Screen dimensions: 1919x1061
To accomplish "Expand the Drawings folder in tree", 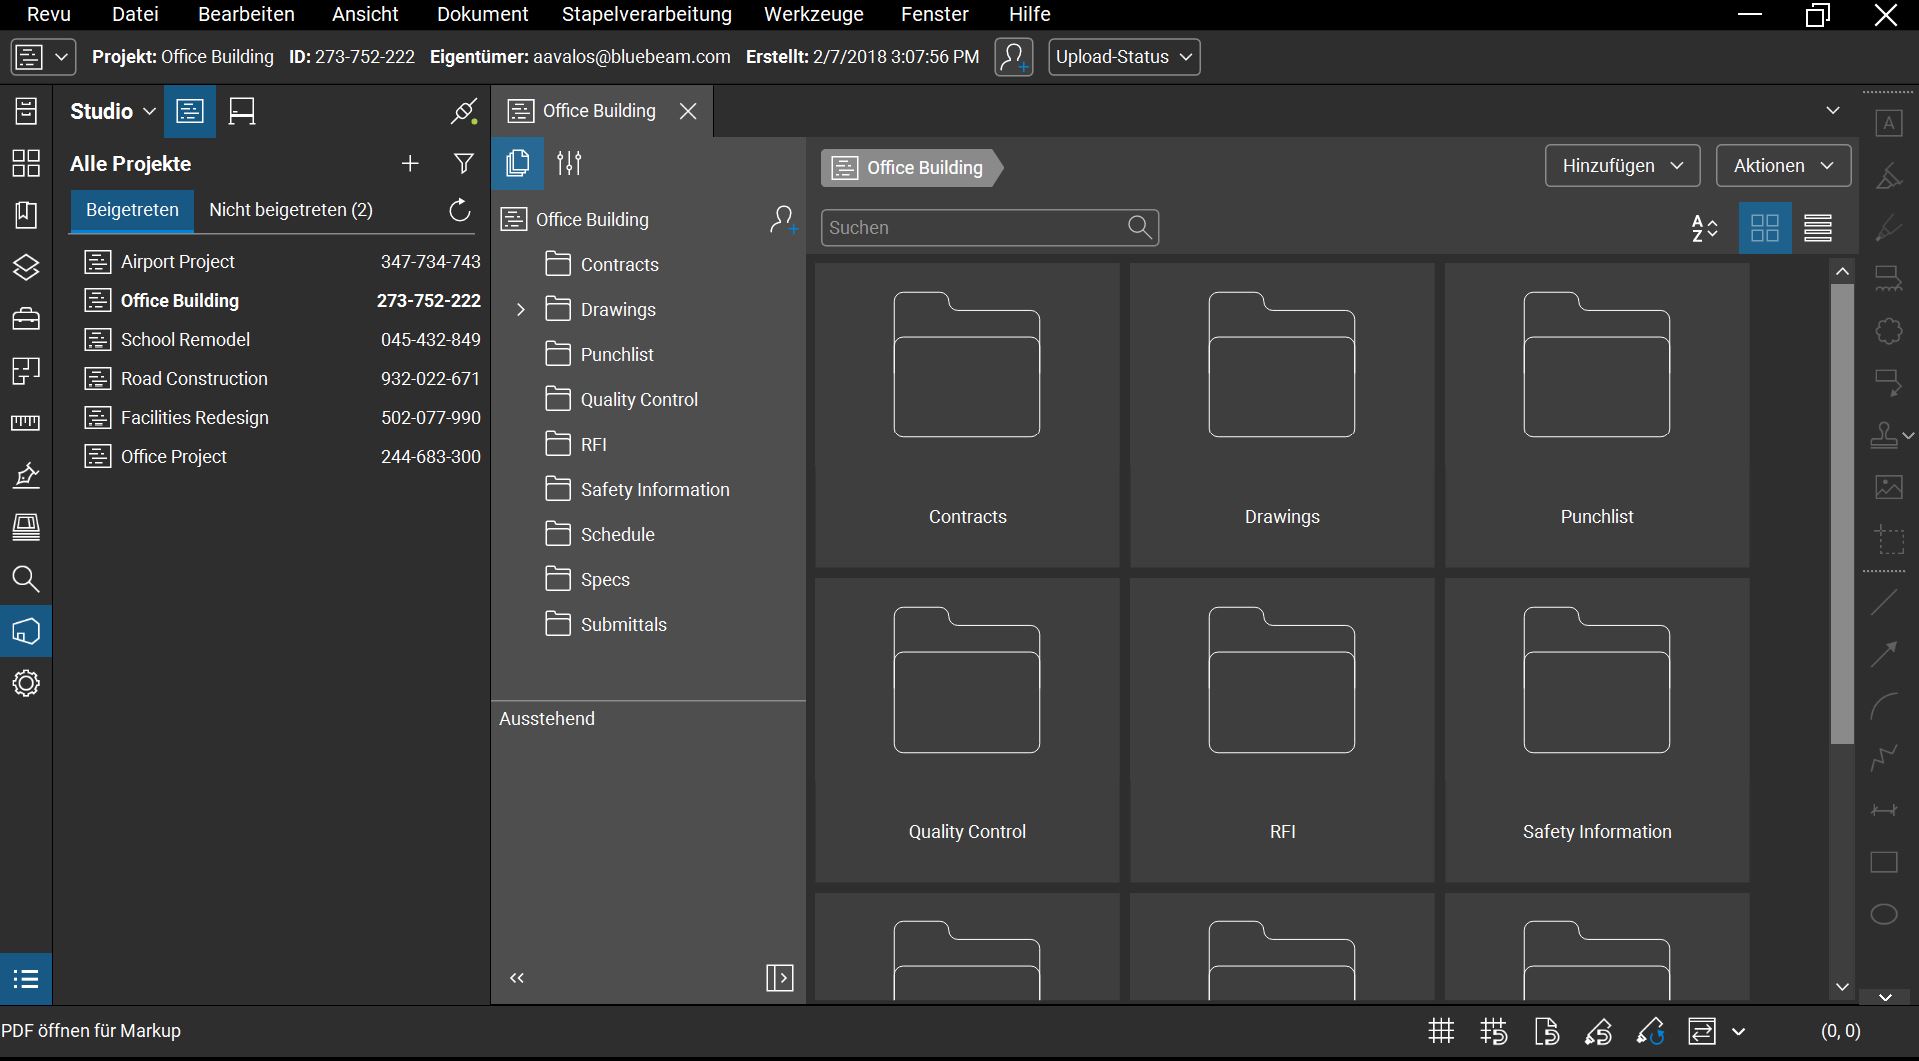I will point(520,310).
